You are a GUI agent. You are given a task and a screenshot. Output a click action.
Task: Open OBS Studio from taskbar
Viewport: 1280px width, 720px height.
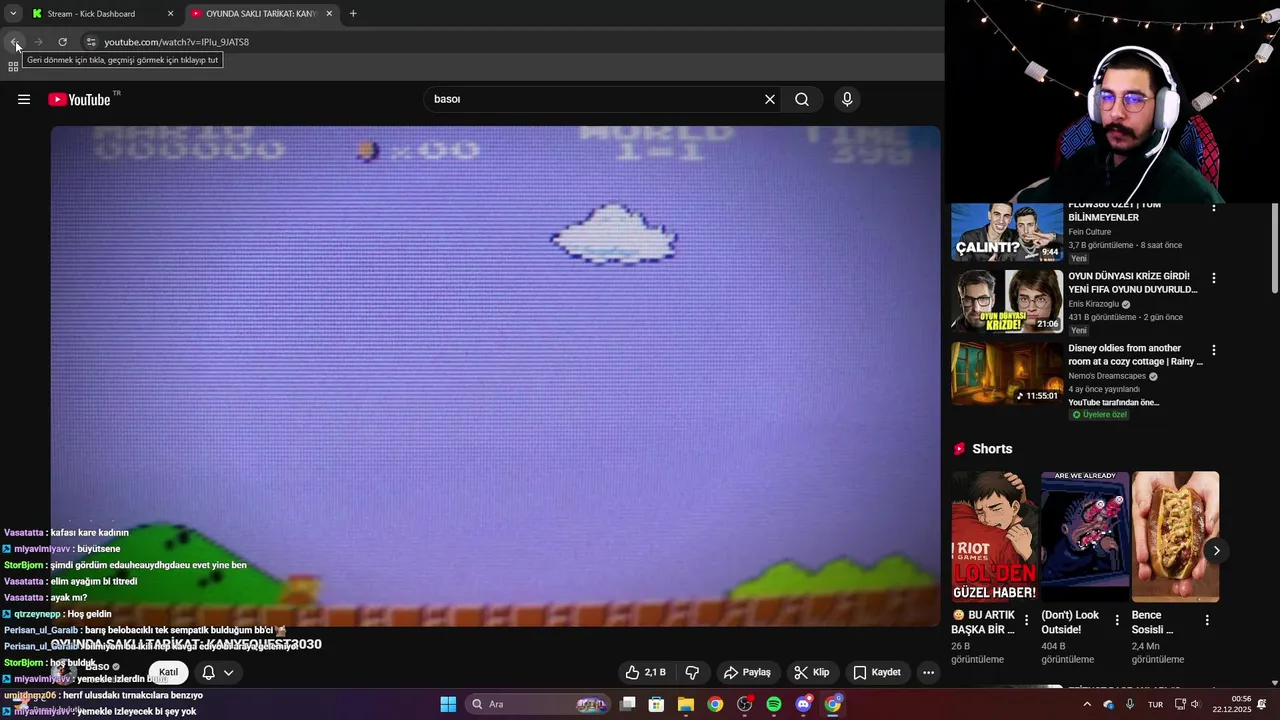pos(744,704)
